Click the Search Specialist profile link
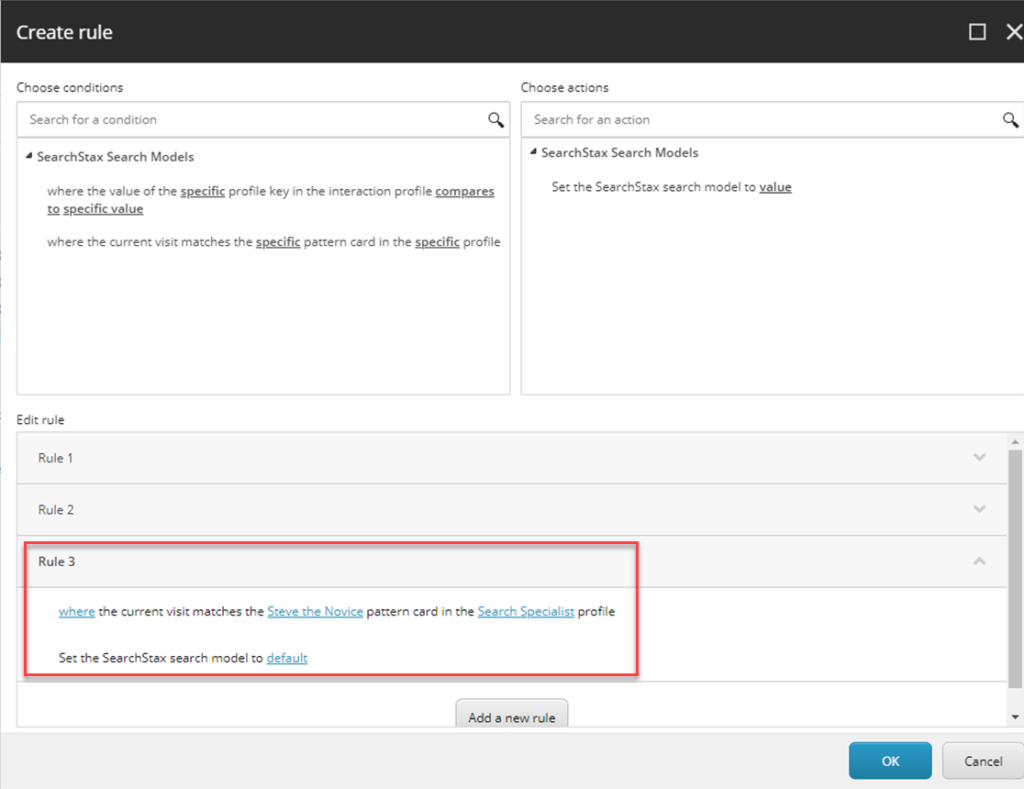Image resolution: width=1024 pixels, height=789 pixels. (526, 611)
